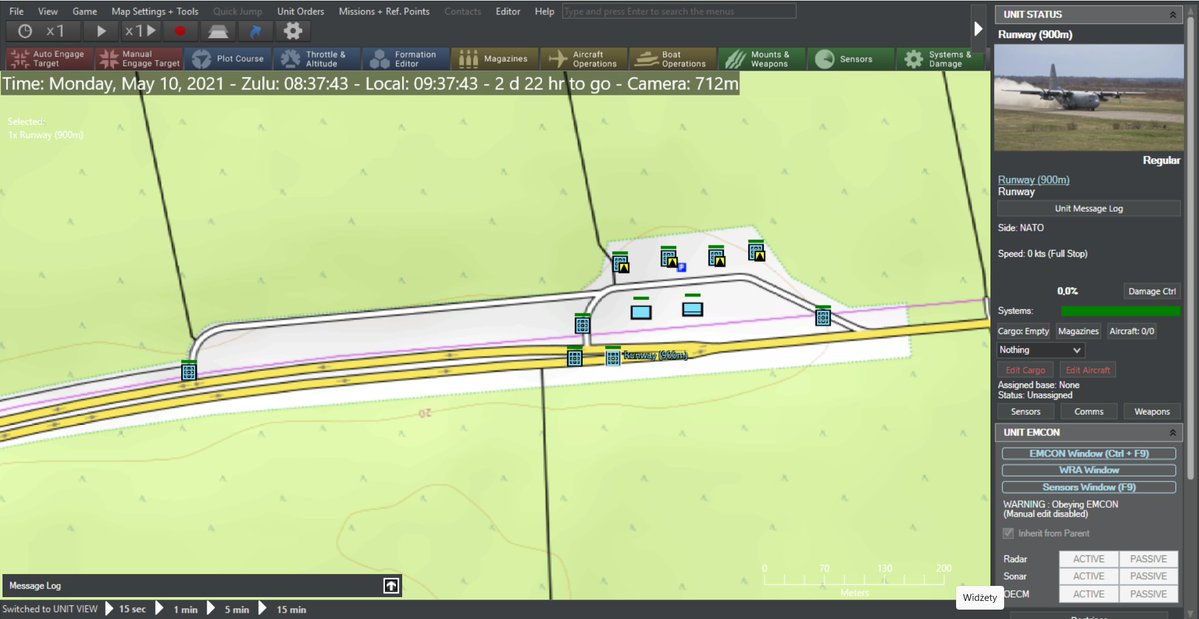Set OECM to ACTIVE
This screenshot has width=1199, height=619.
point(1088,594)
